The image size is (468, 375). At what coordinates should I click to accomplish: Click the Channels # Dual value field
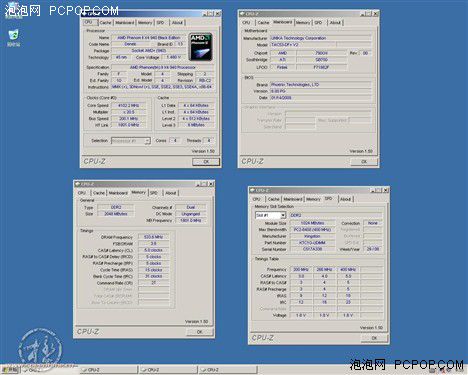(191, 207)
